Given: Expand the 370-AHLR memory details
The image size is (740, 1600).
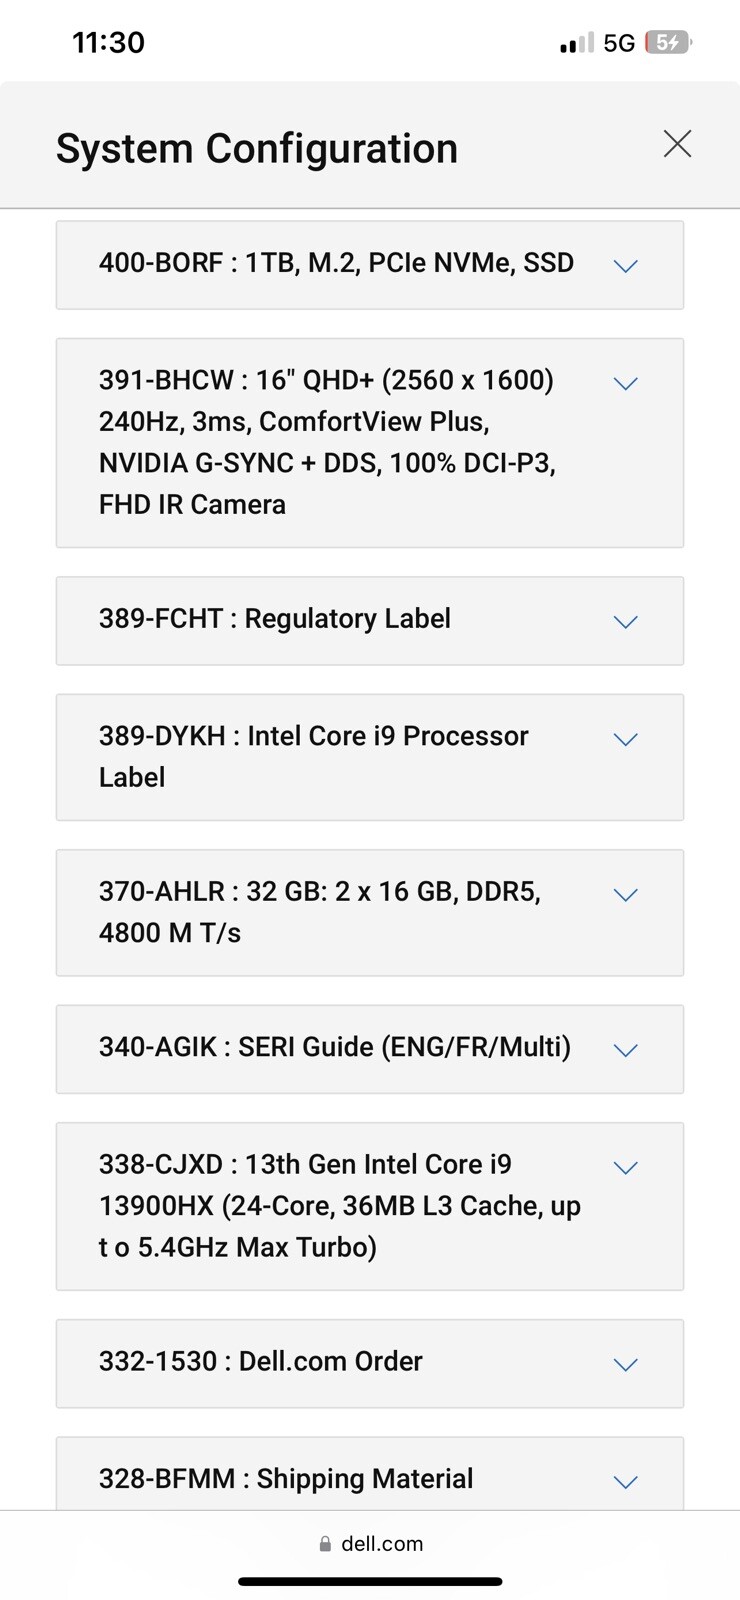Looking at the screenshot, I should click(x=625, y=895).
